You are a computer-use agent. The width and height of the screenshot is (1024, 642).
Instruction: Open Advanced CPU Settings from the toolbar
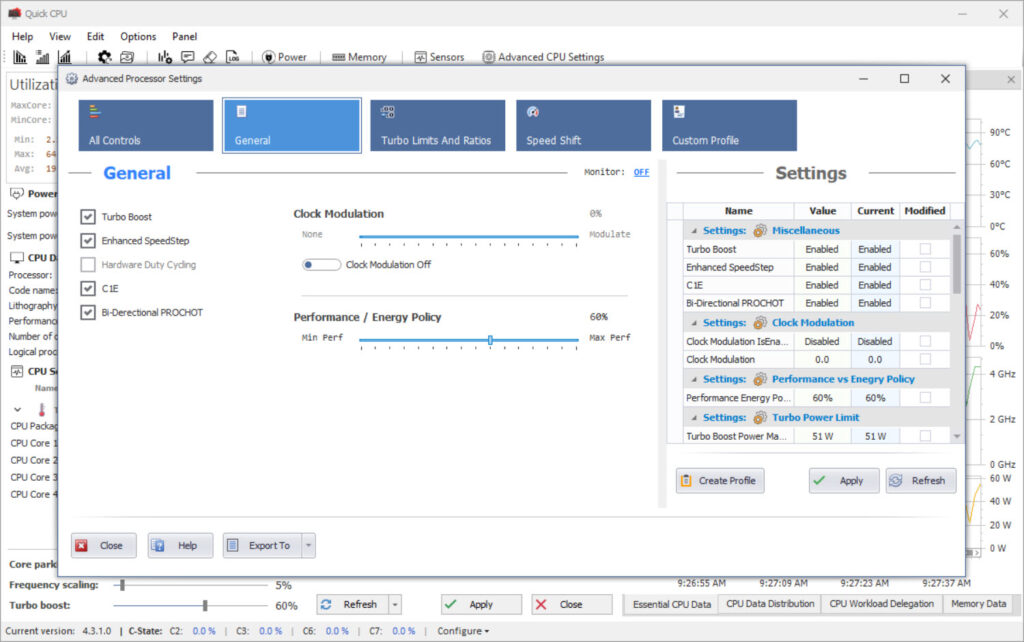click(543, 57)
